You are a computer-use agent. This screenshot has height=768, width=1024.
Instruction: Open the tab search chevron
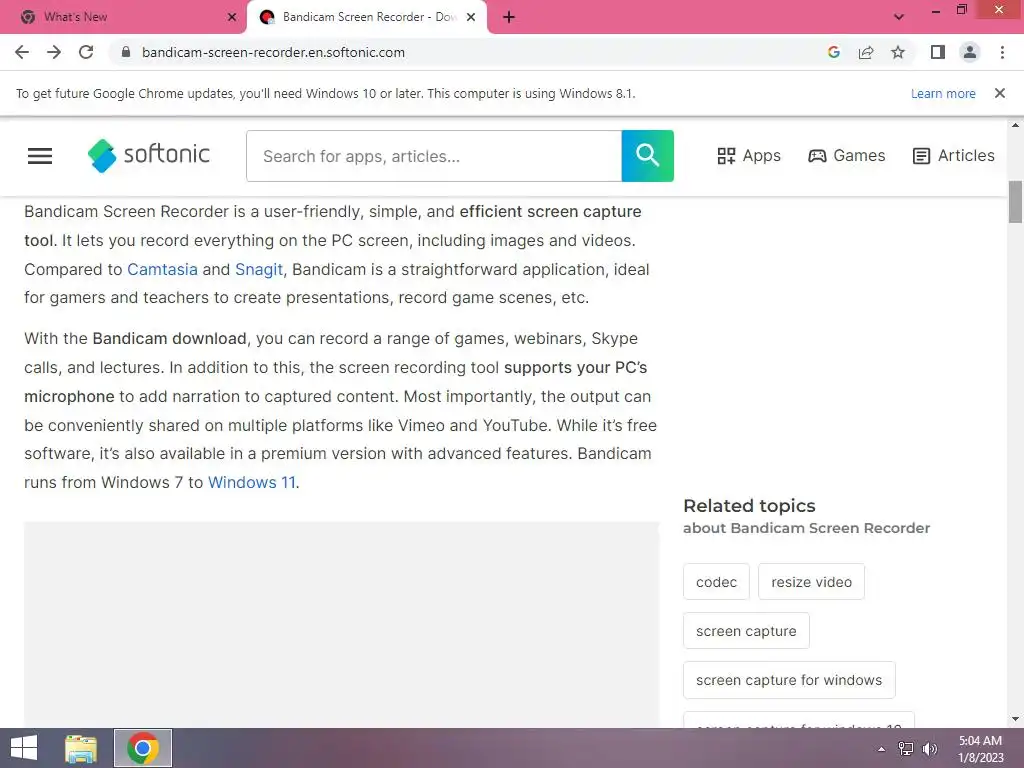(899, 17)
